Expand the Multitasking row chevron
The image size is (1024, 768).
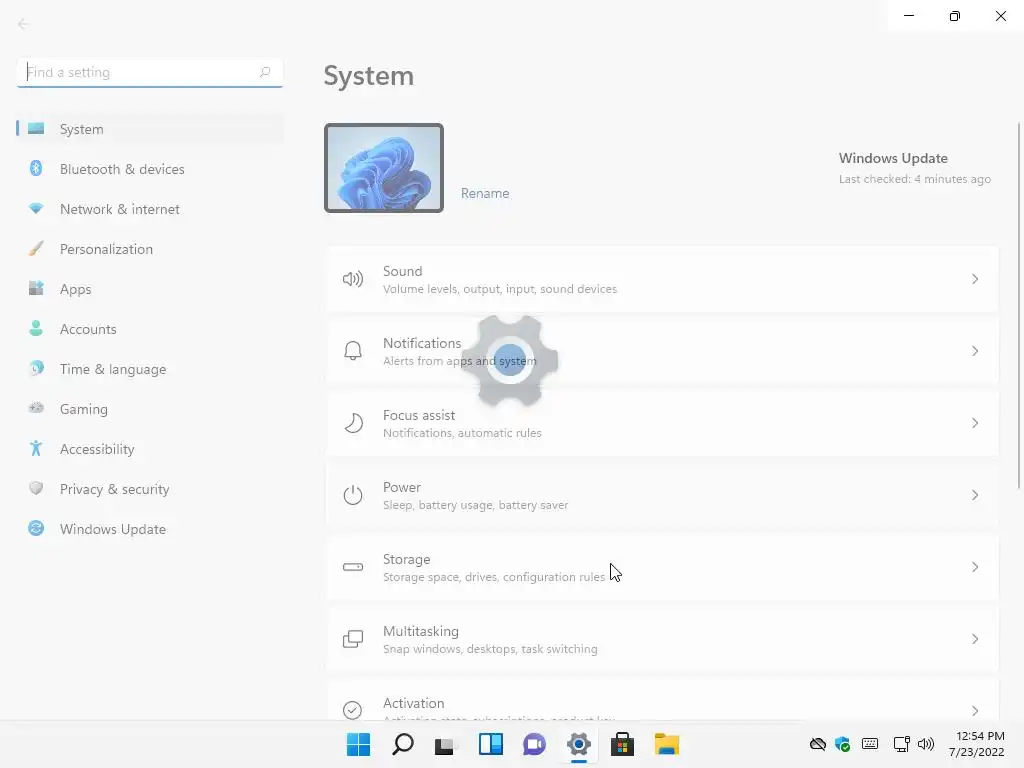[975, 639]
